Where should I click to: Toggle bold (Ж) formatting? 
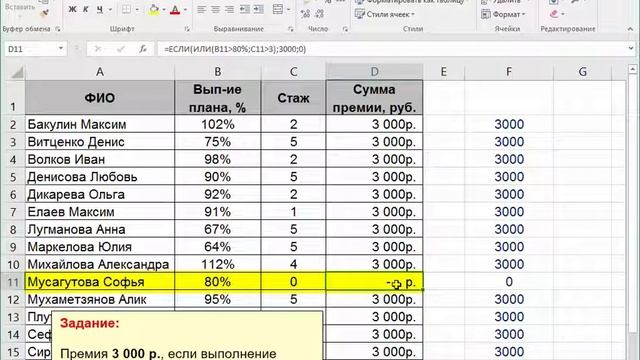[72, 9]
